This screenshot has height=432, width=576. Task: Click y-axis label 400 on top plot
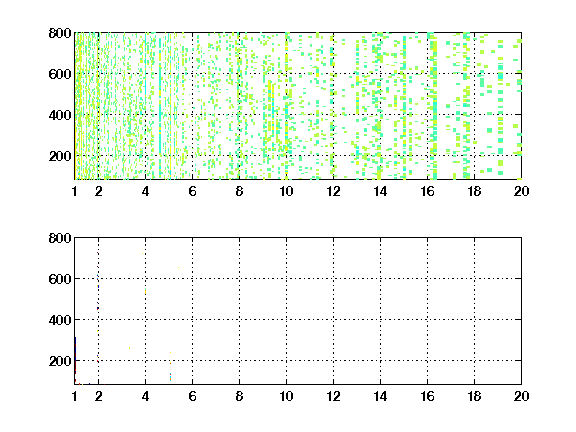[60, 115]
